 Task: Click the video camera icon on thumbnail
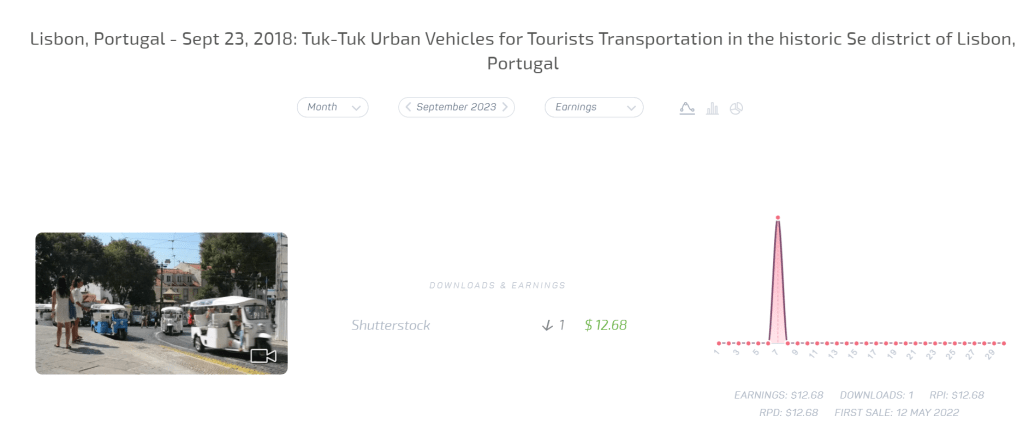(263, 355)
